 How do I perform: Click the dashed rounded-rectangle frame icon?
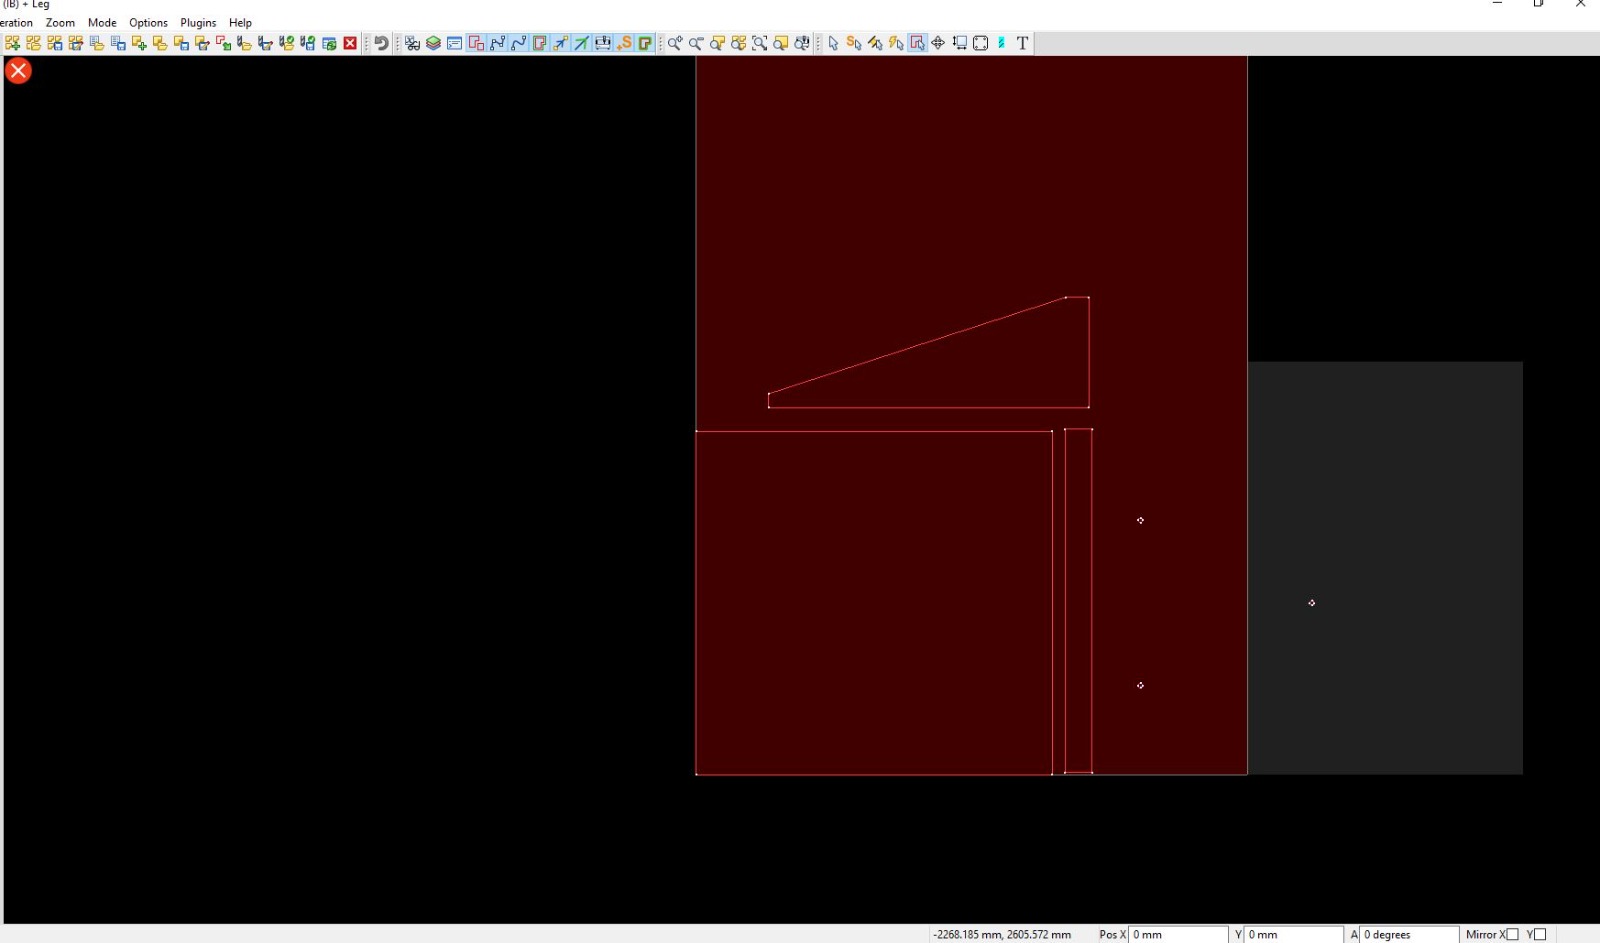click(x=980, y=43)
